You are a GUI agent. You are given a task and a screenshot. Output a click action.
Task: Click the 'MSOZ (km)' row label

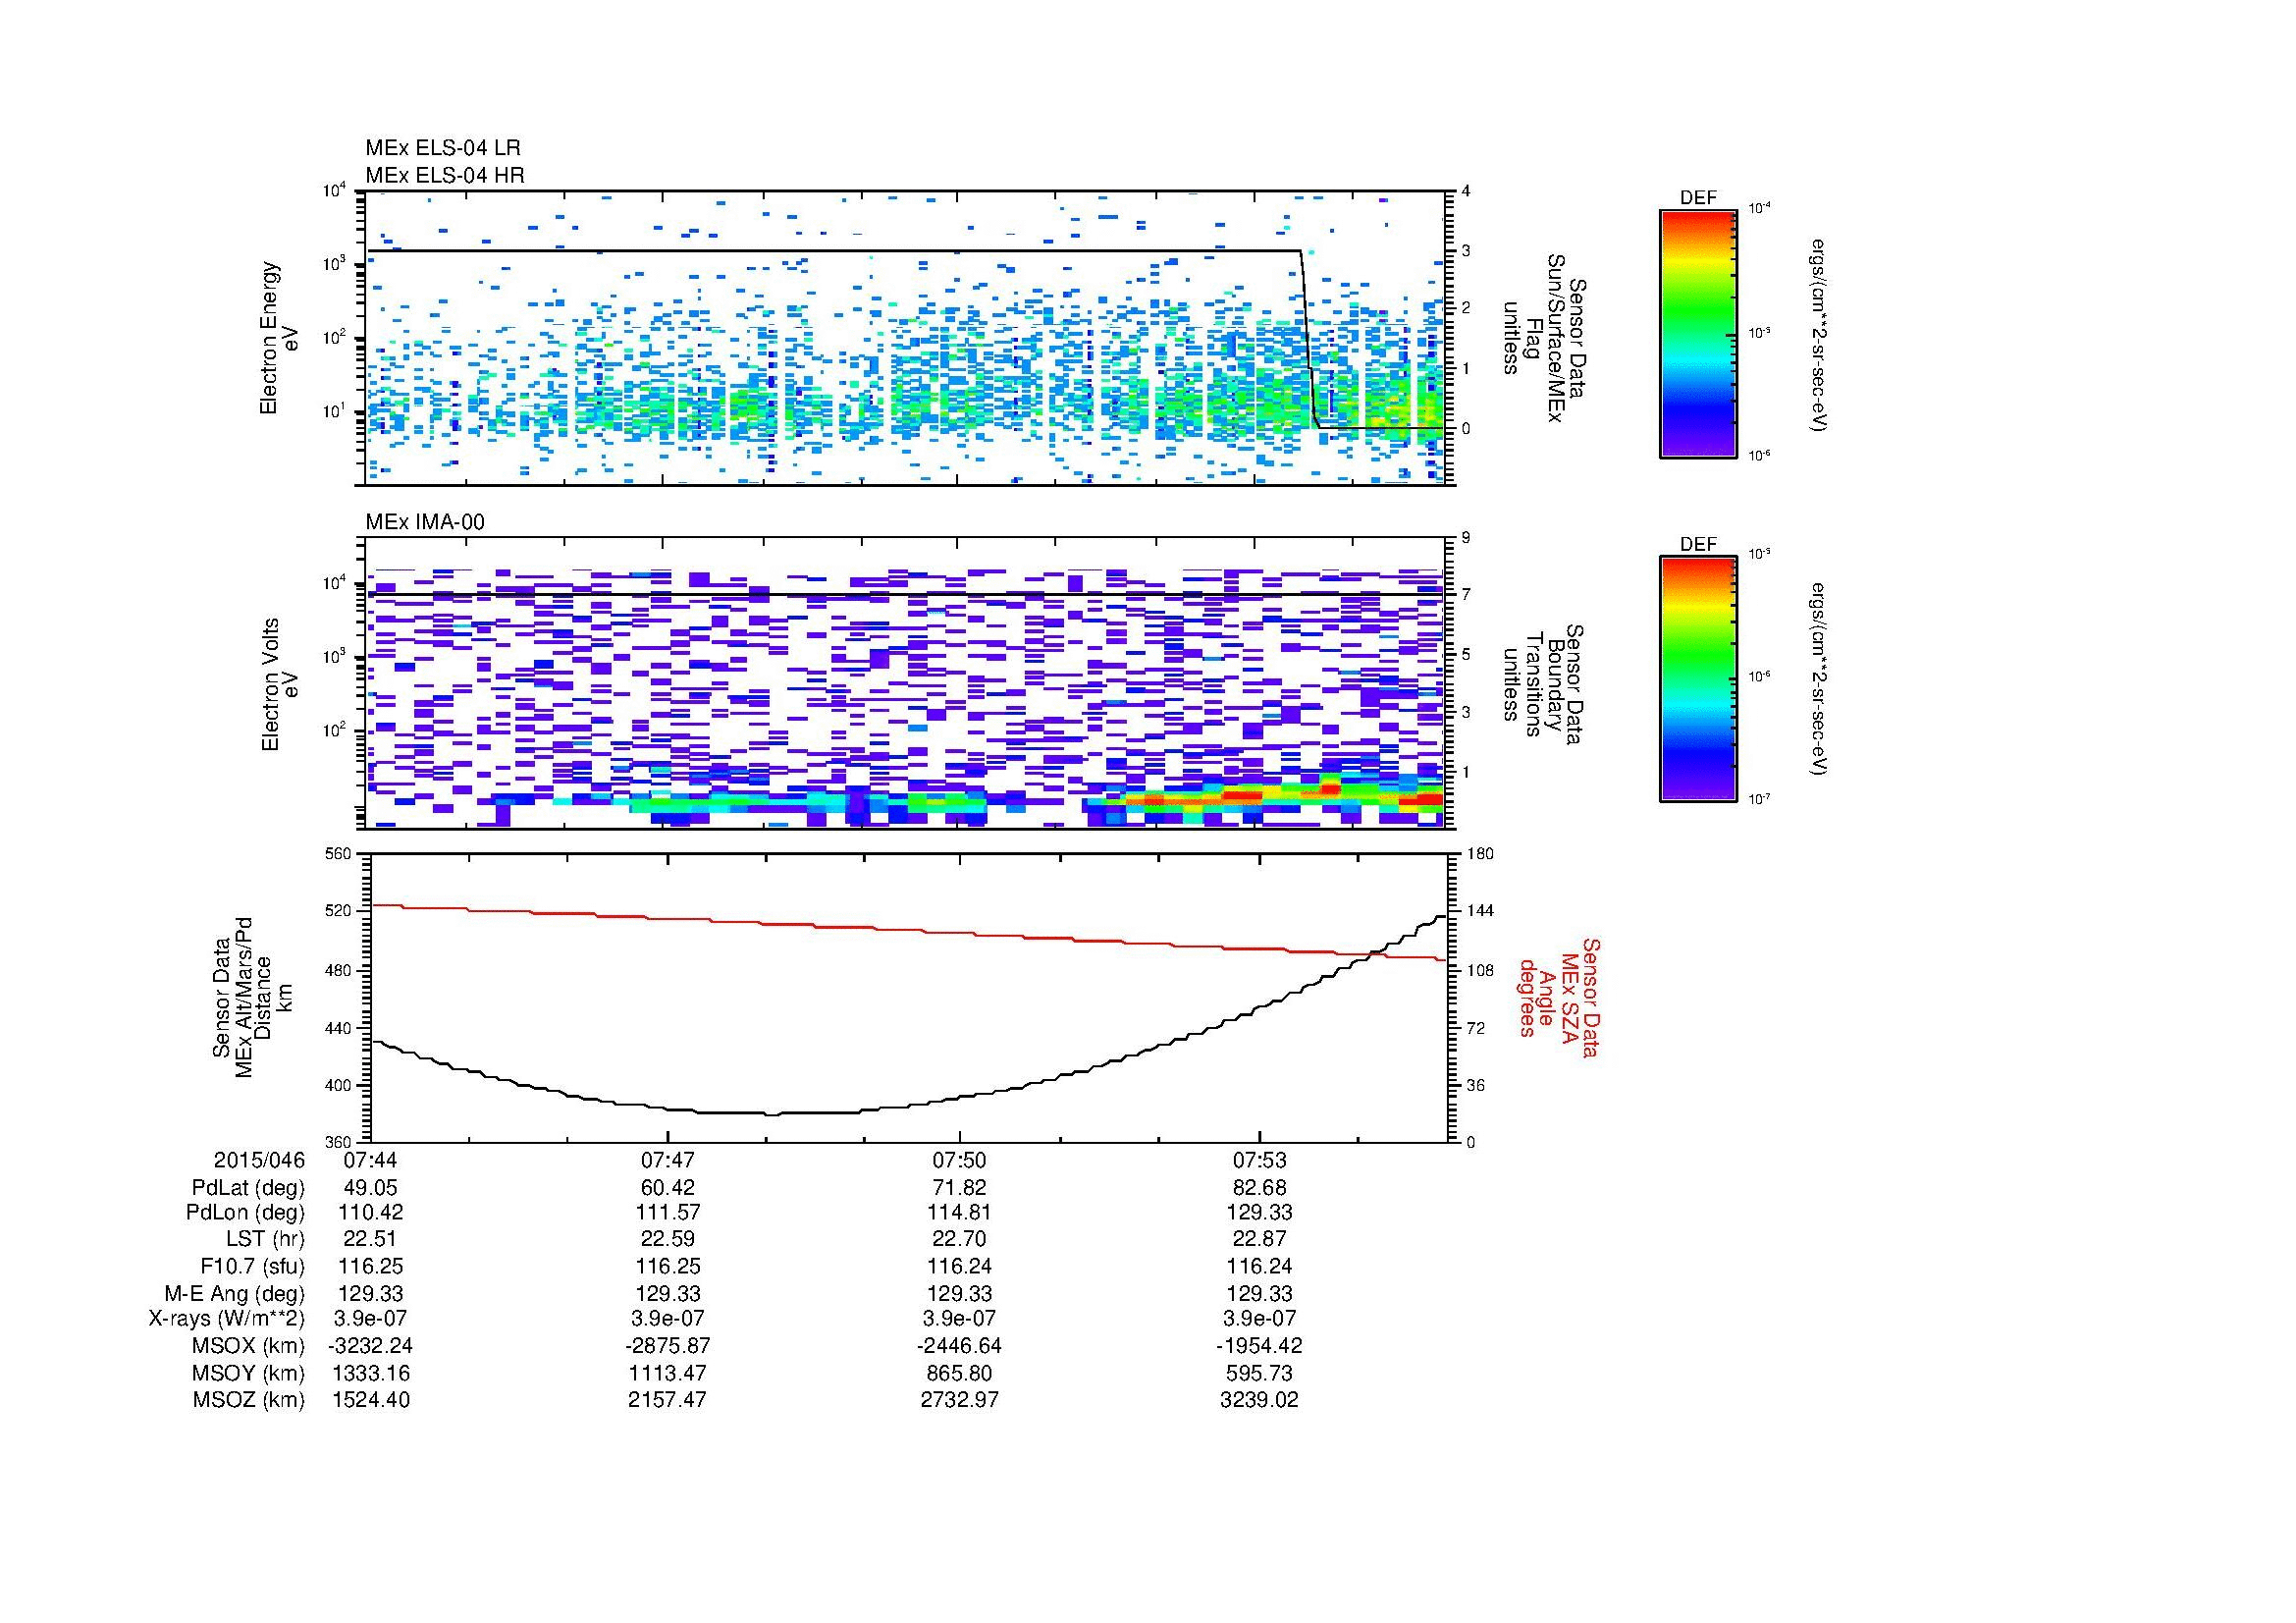click(248, 1400)
